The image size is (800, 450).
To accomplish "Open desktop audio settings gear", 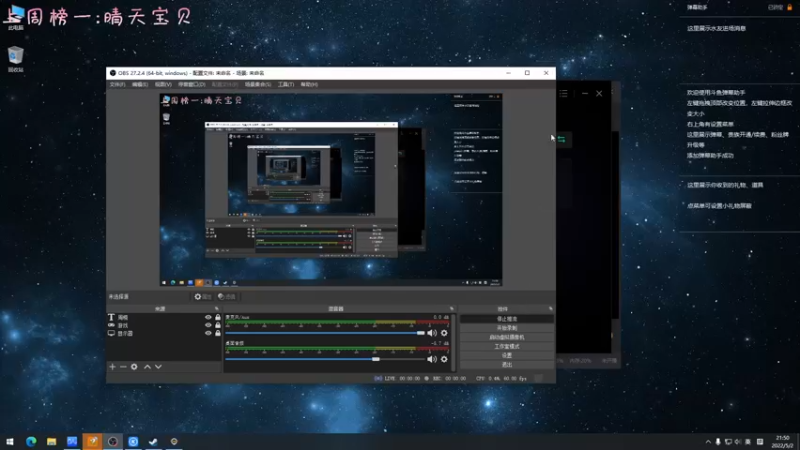I will pos(444,359).
